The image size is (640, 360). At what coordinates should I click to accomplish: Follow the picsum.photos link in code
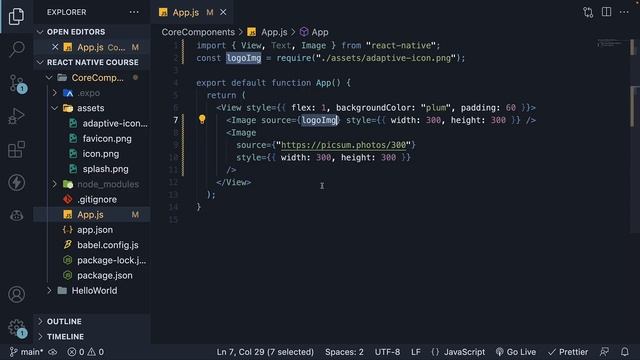pos(343,145)
